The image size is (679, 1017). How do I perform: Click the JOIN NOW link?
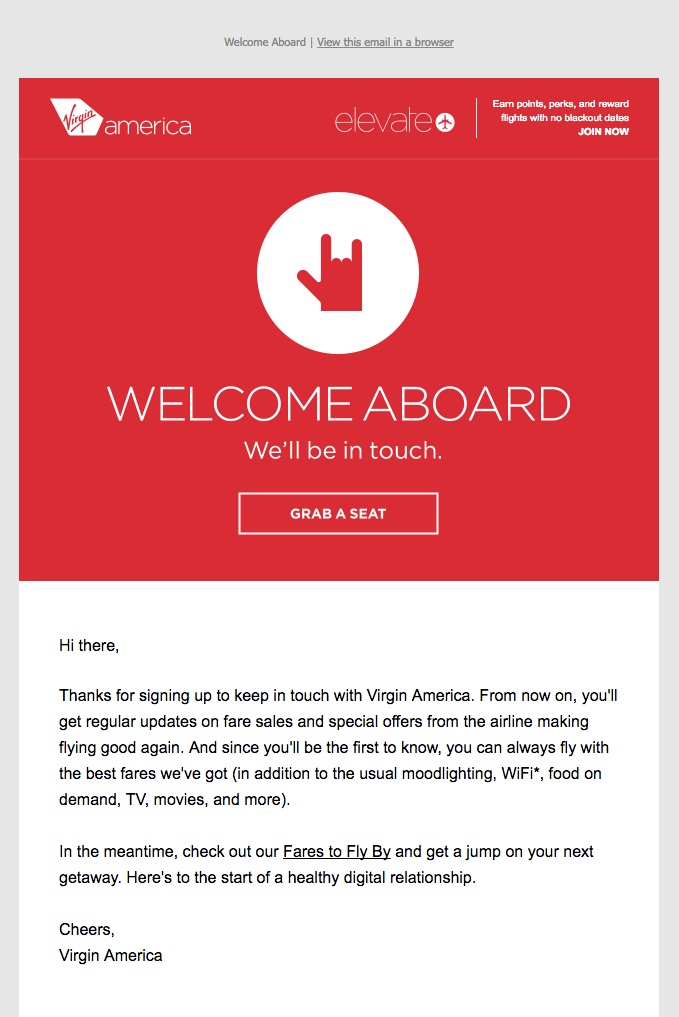coord(603,132)
